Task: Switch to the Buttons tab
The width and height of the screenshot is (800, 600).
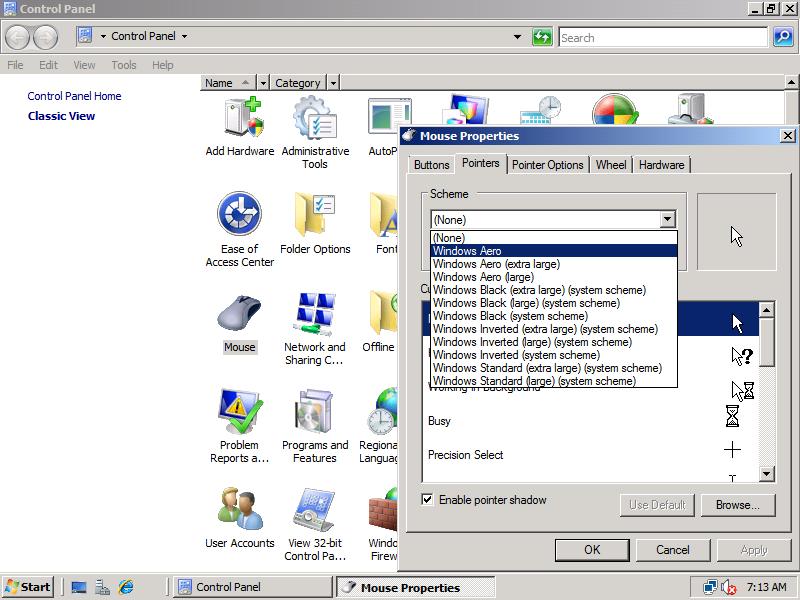Action: tap(432, 165)
